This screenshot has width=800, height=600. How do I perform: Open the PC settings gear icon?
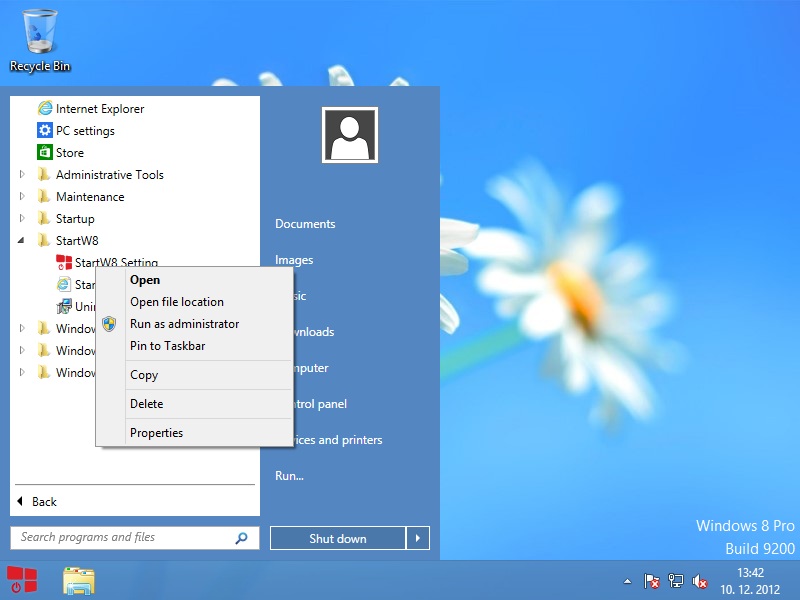[44, 131]
